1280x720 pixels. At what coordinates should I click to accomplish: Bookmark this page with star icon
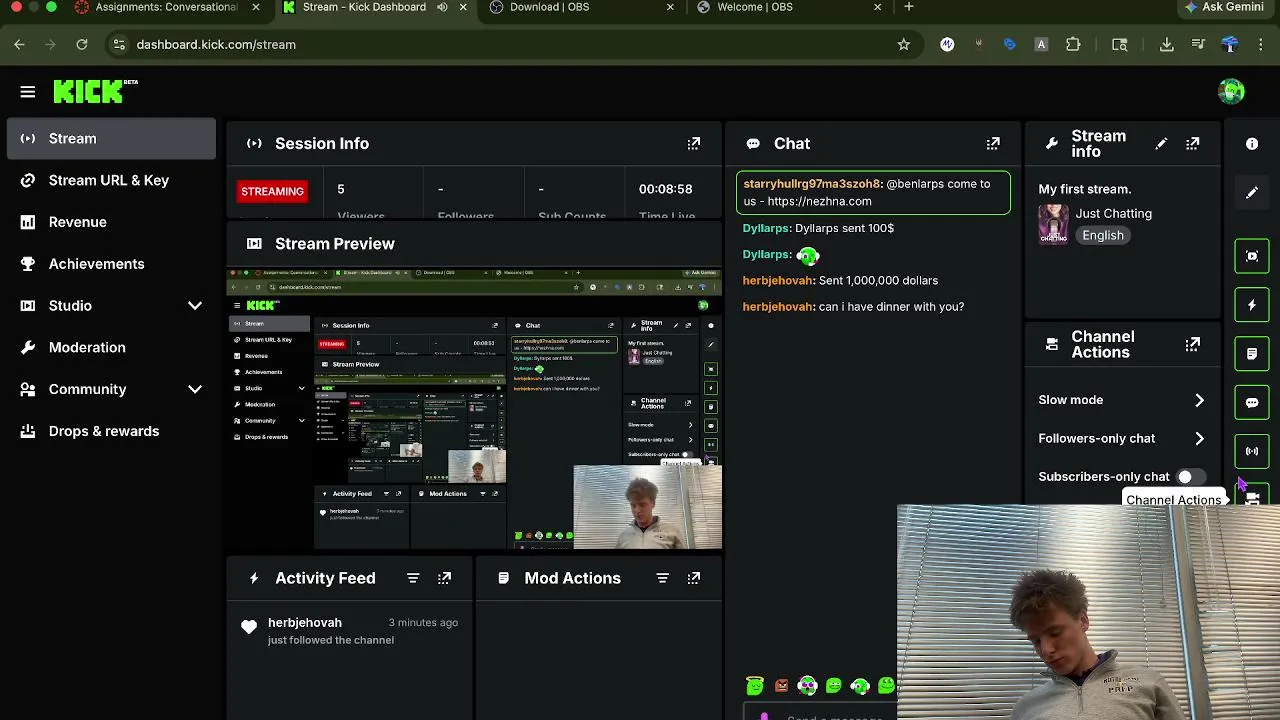904,44
